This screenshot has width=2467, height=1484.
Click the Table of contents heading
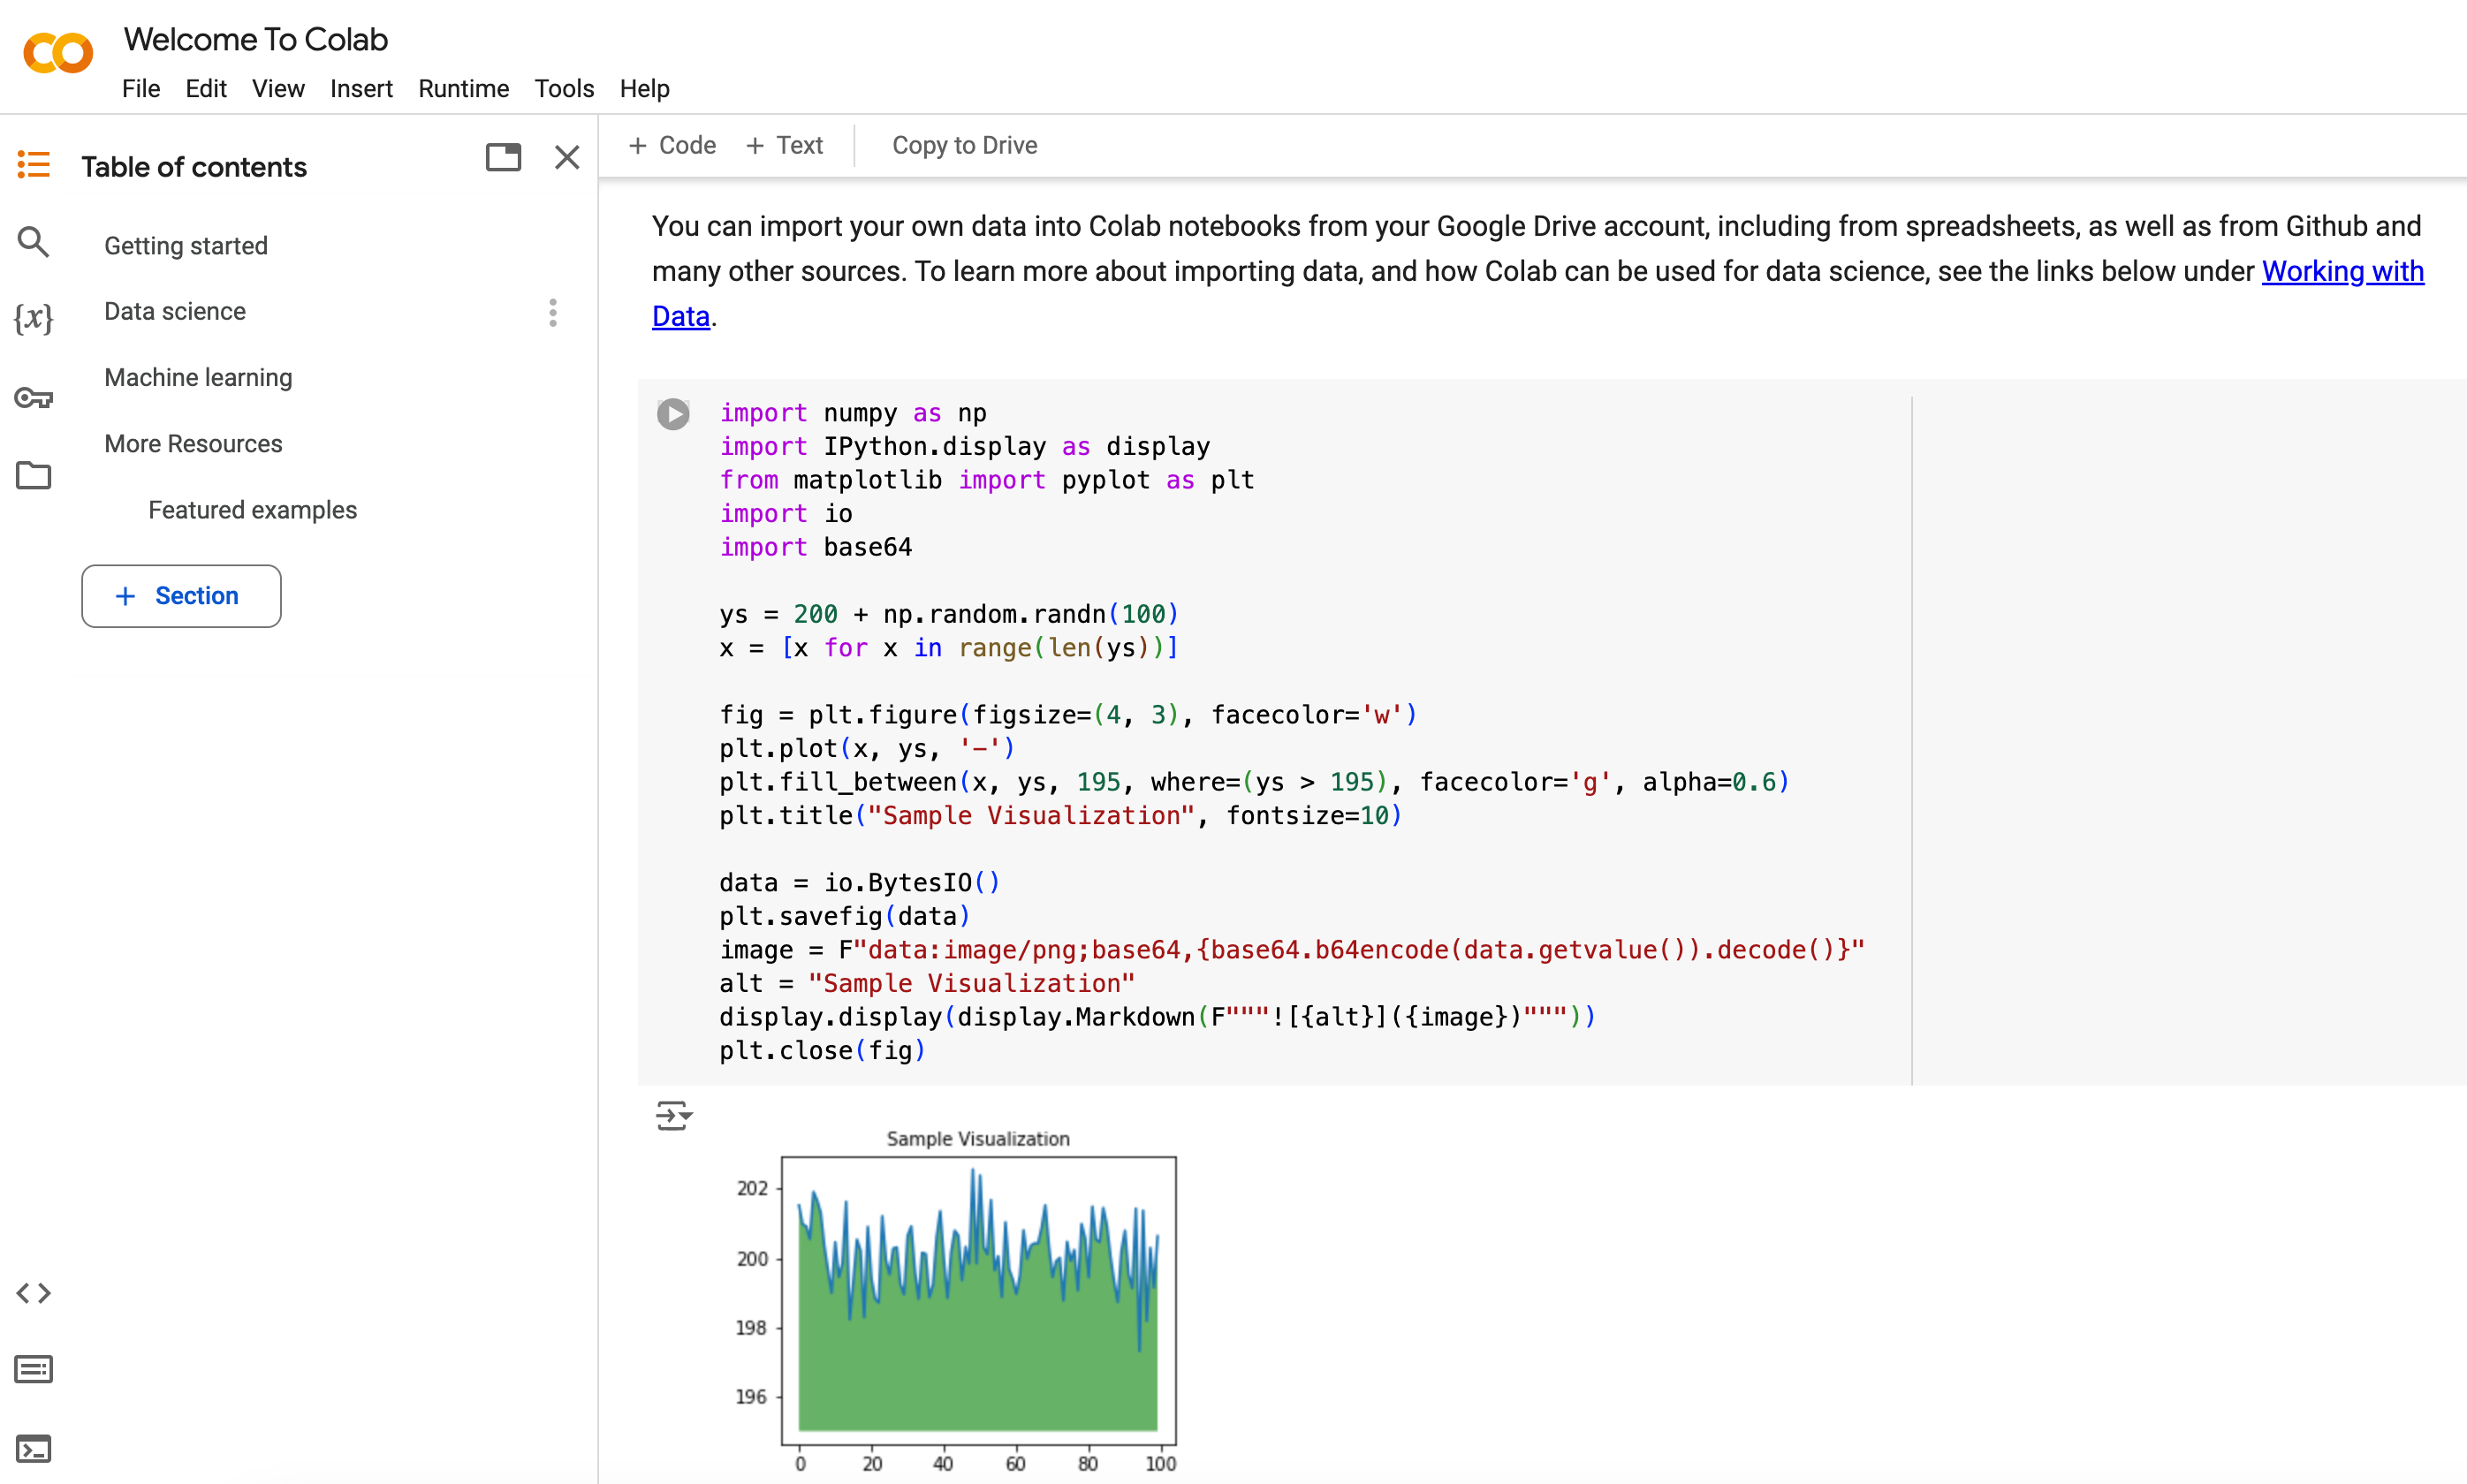[194, 167]
